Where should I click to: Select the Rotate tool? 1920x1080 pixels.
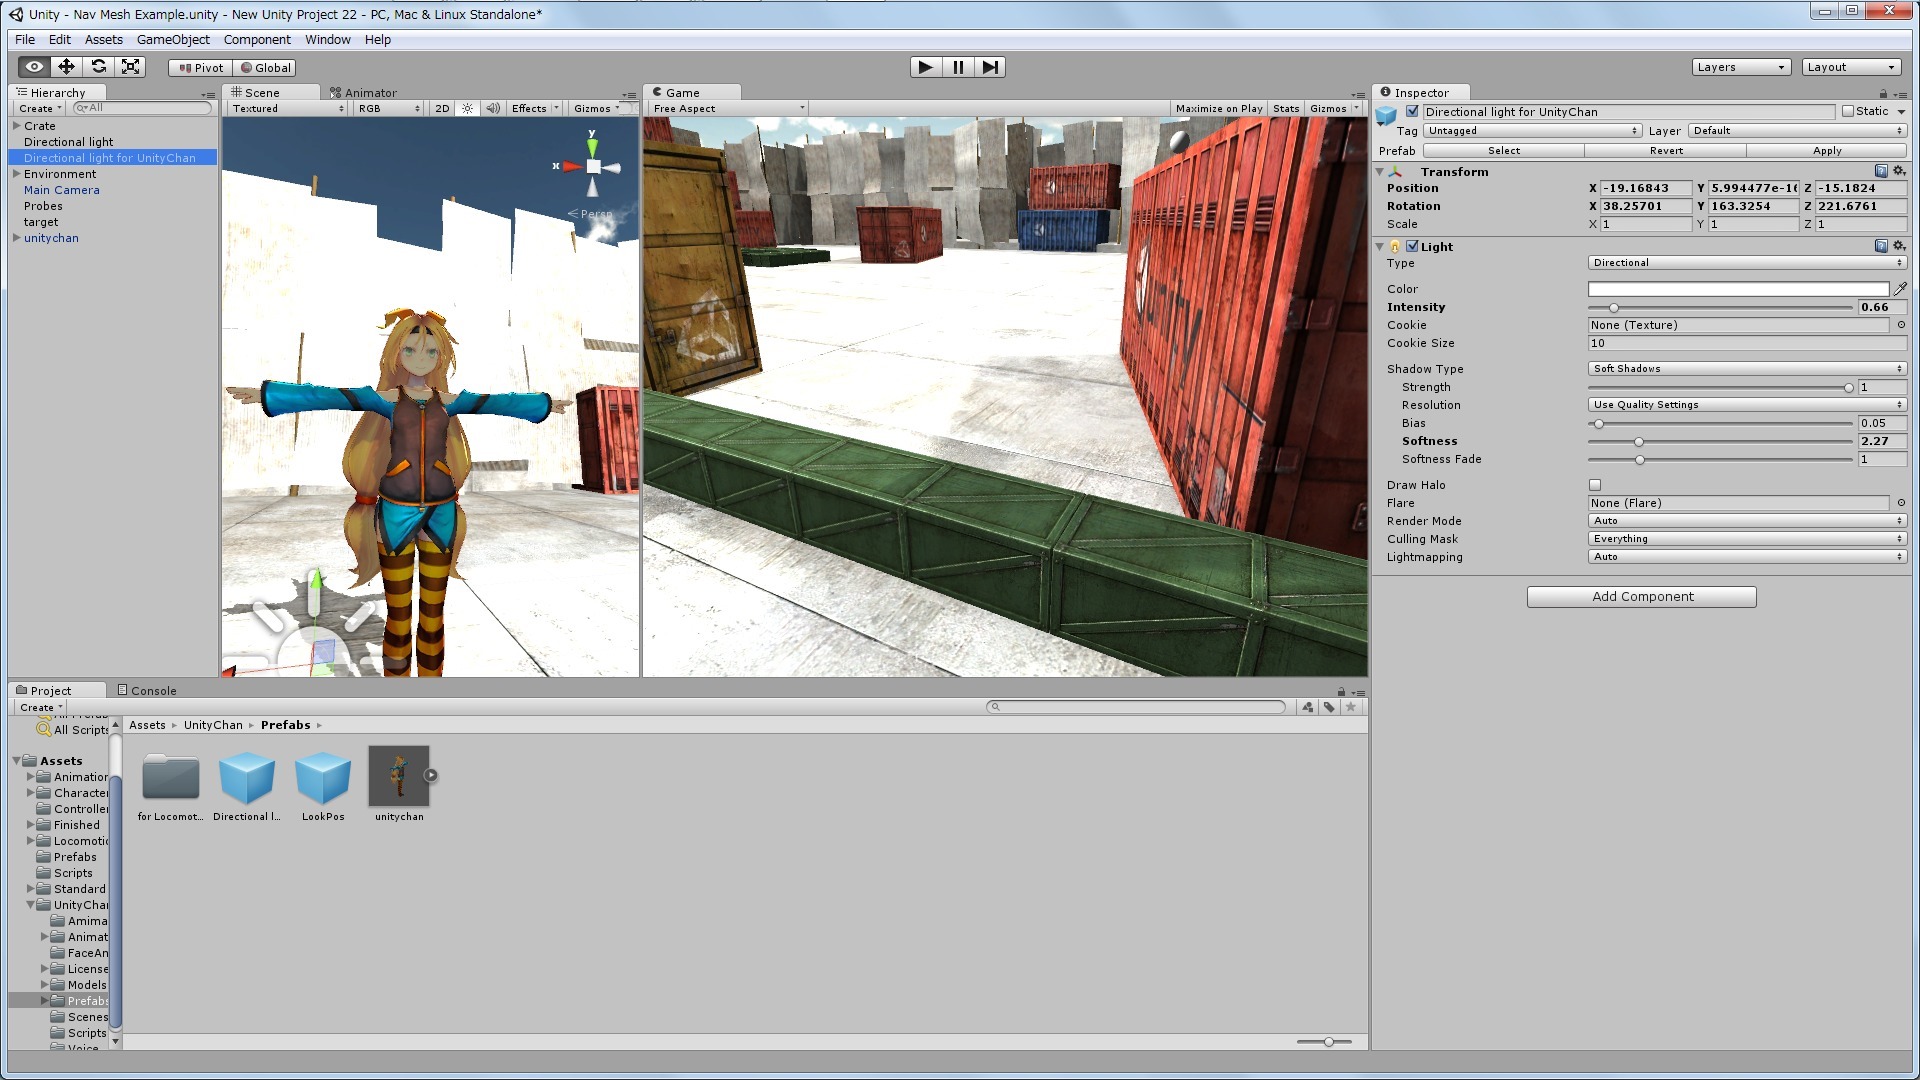(x=98, y=67)
